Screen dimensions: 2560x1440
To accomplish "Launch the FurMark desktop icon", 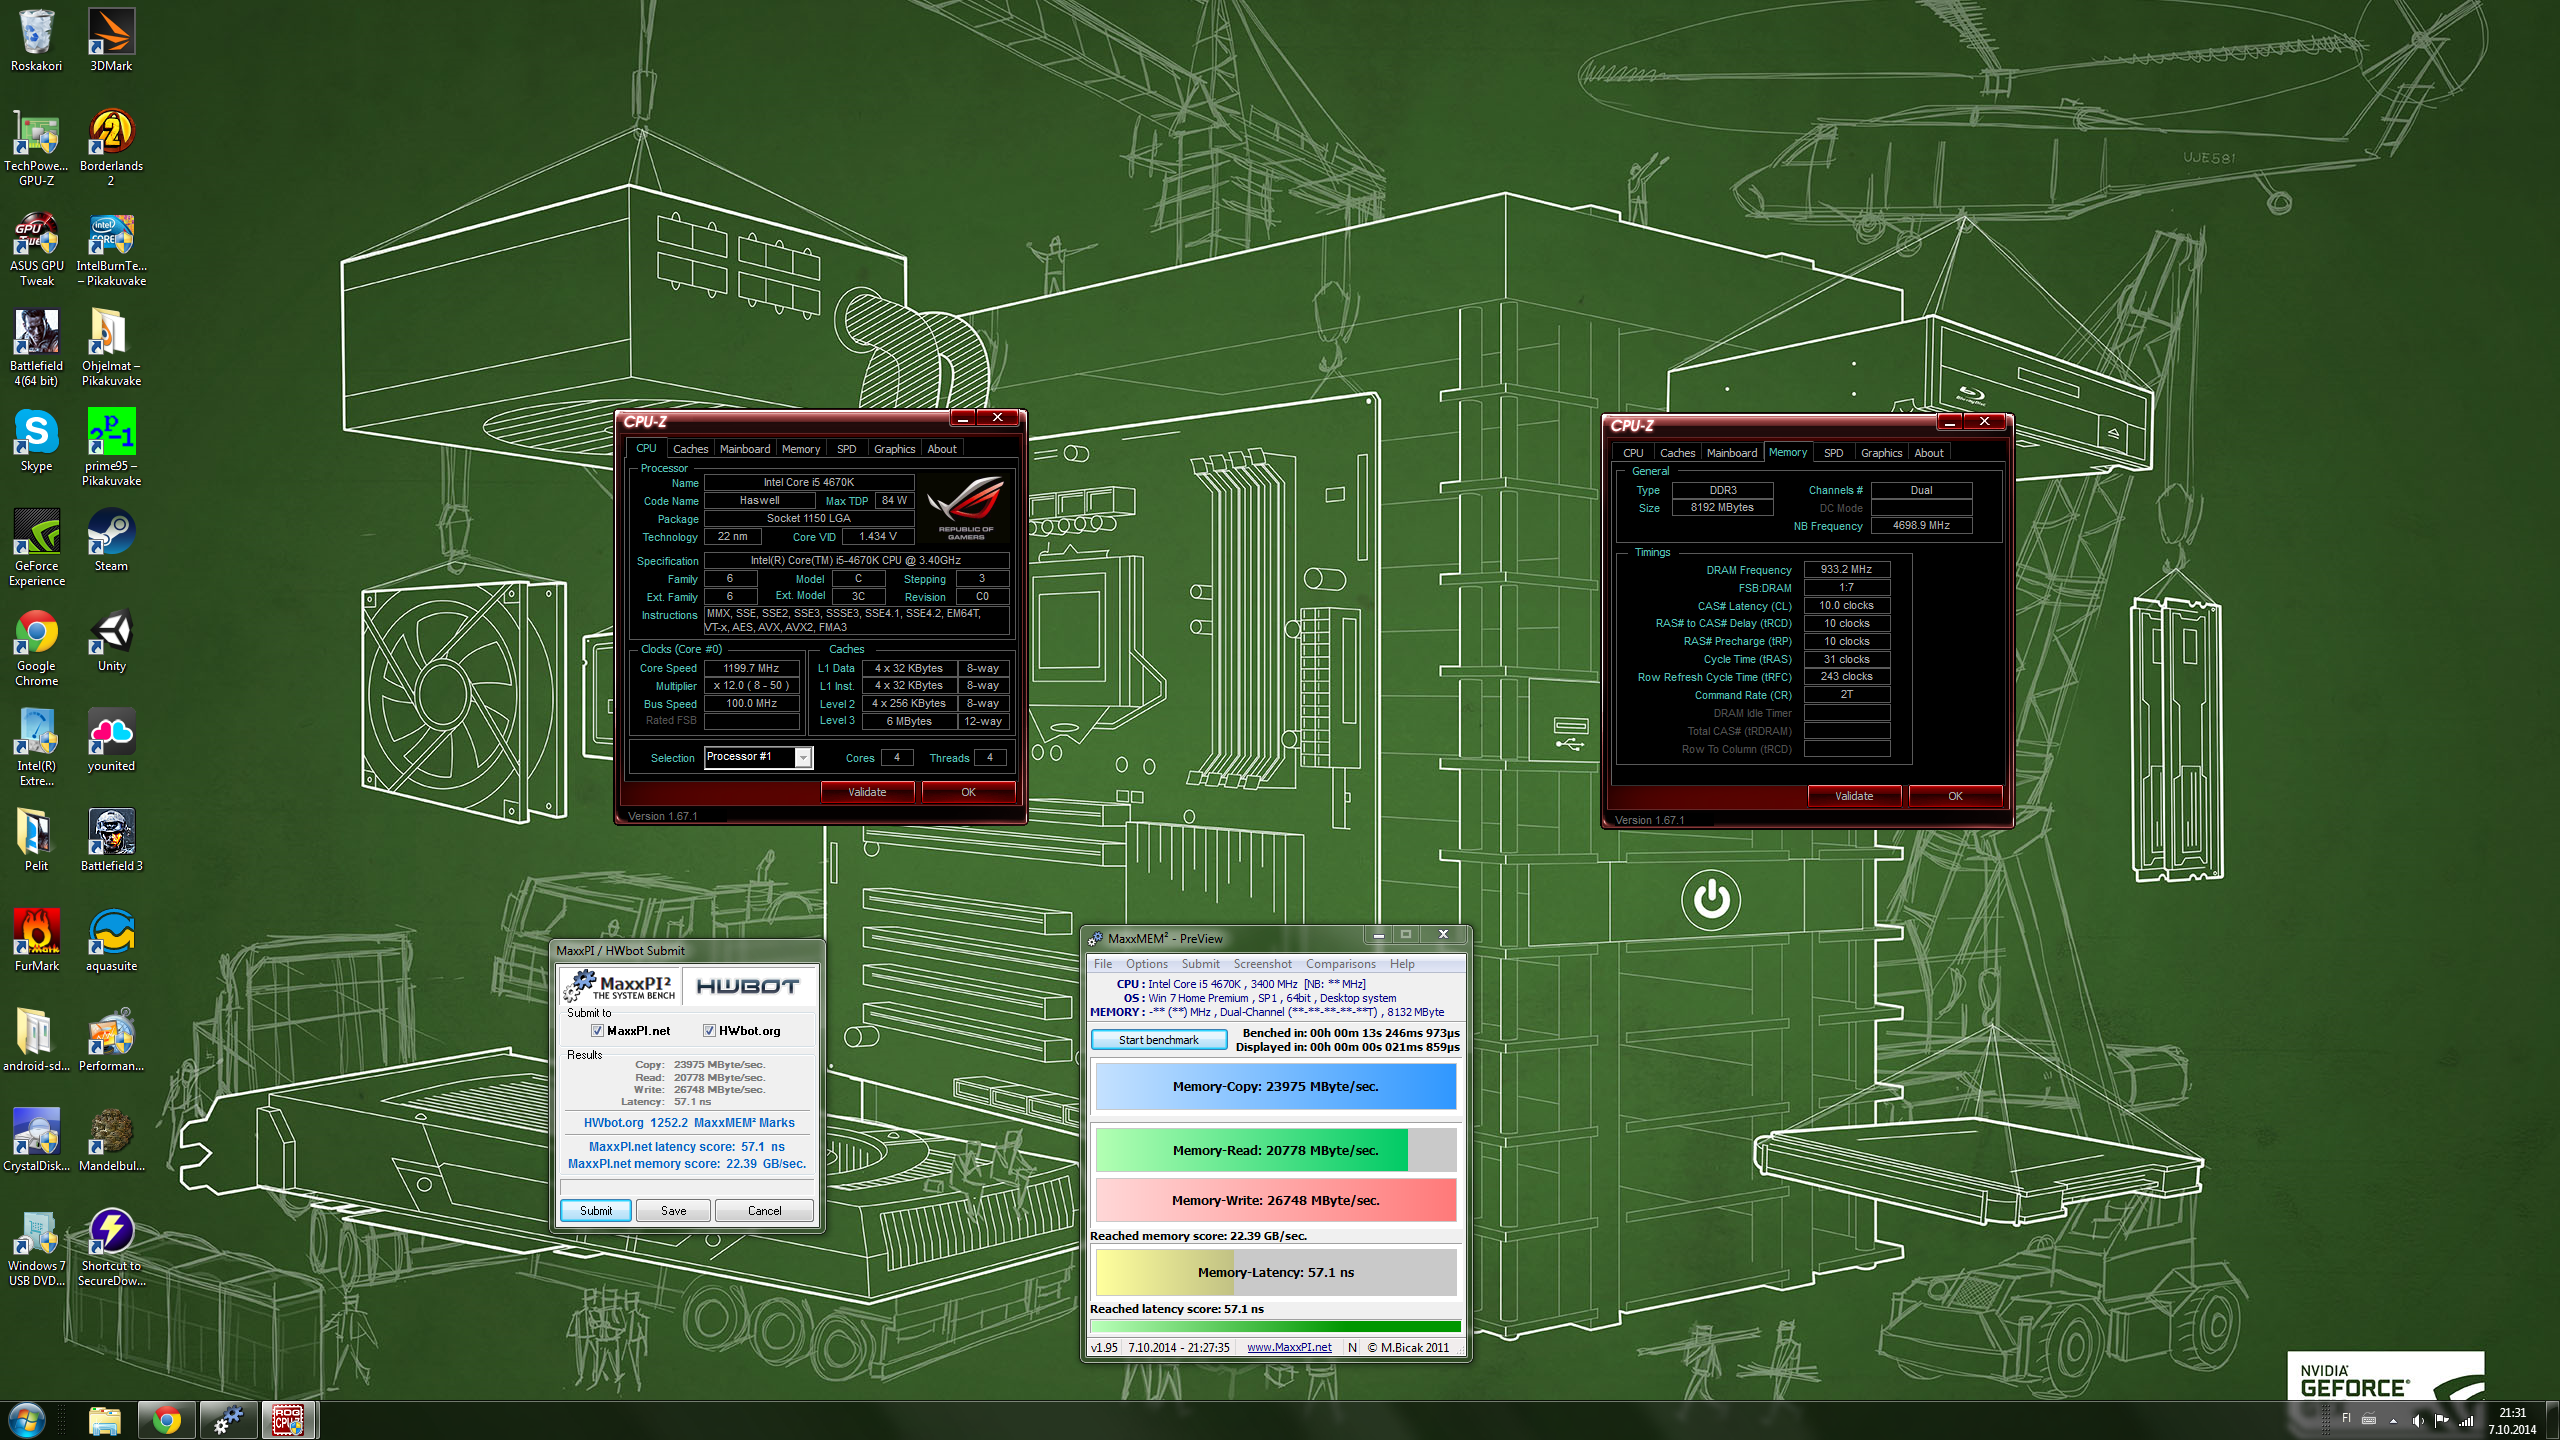I will pos(37,940).
